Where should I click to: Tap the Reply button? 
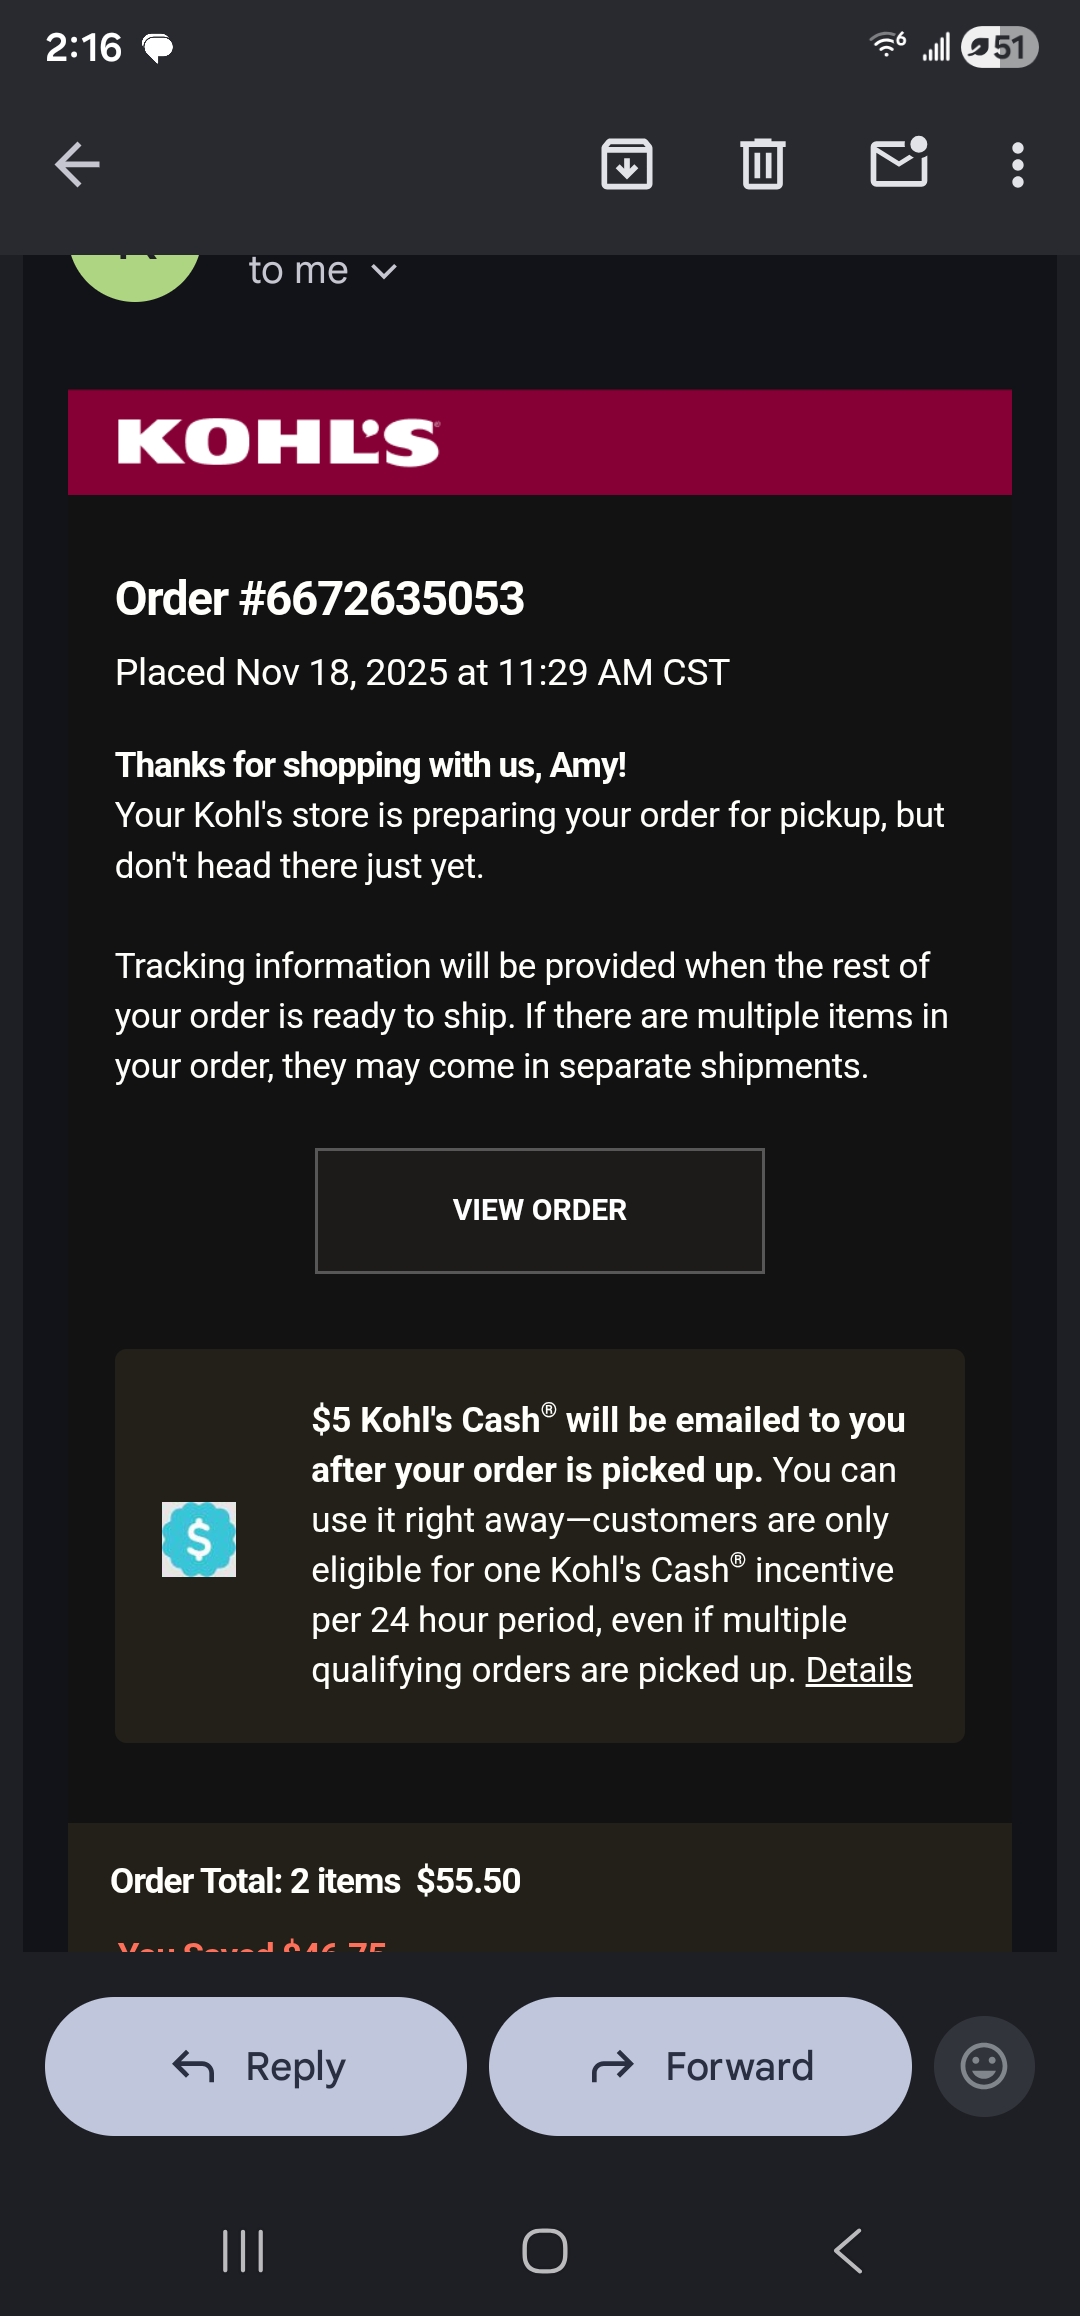point(256,2066)
